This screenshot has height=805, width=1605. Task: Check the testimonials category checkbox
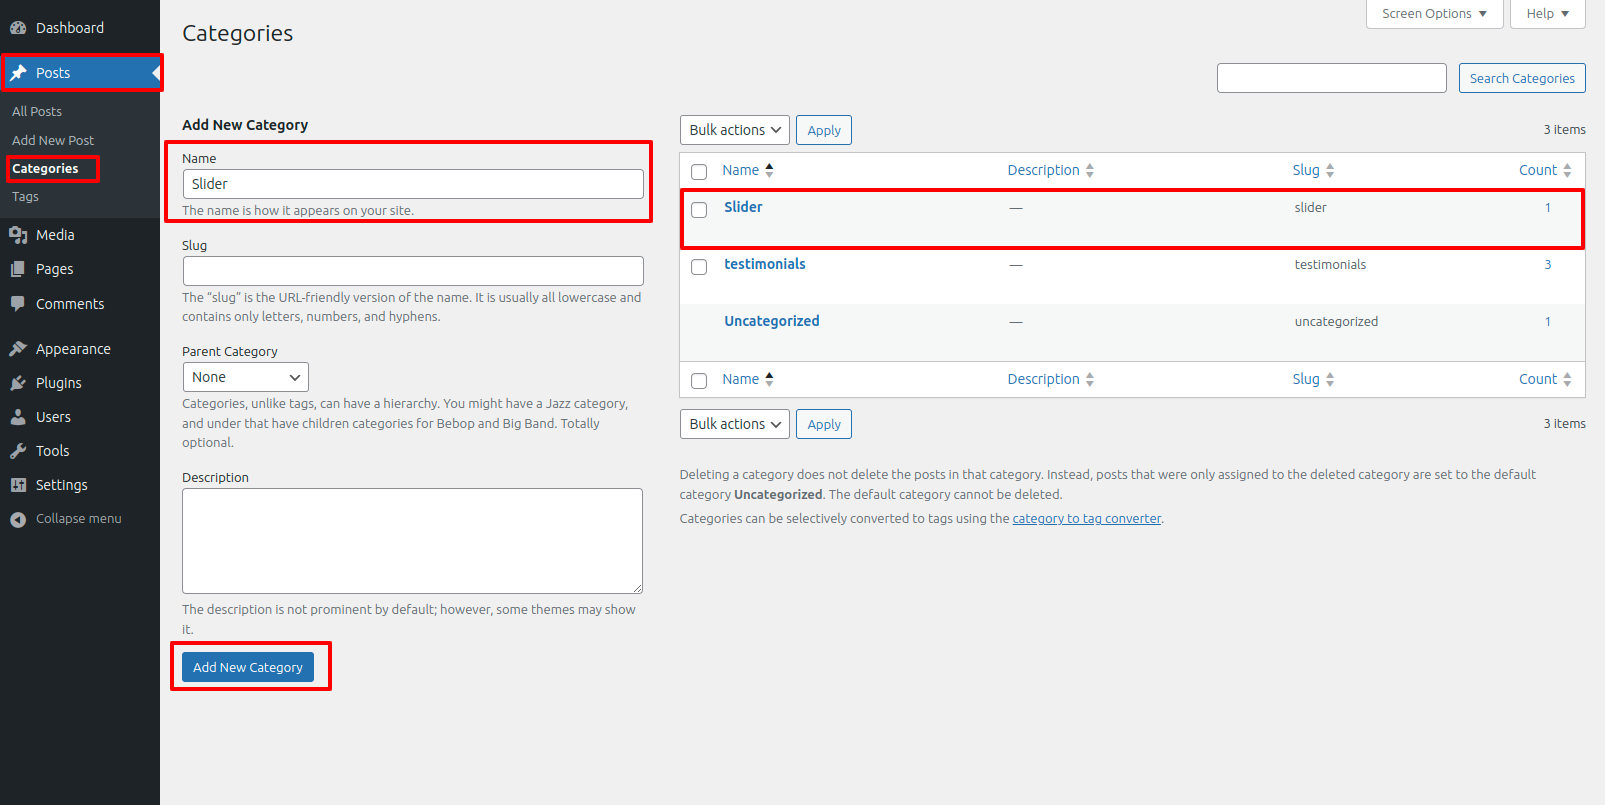pos(699,267)
